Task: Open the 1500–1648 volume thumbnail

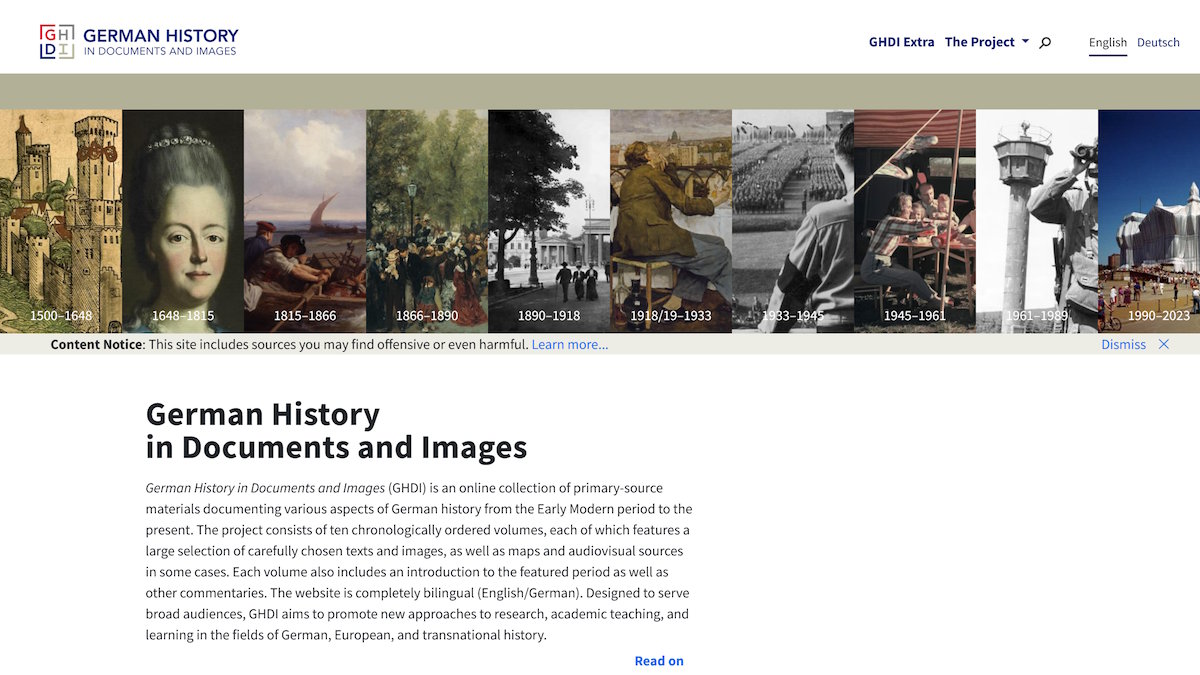Action: point(61,221)
